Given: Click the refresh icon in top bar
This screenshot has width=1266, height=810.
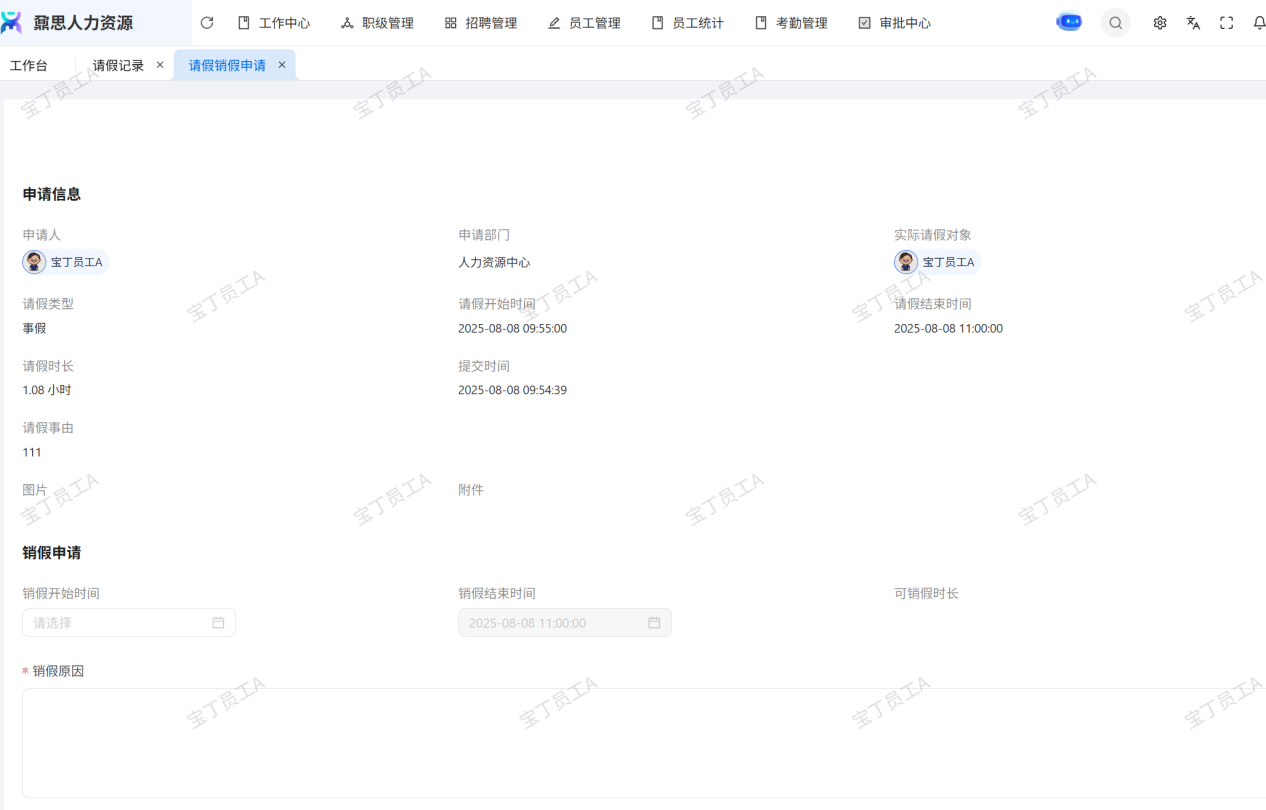Looking at the screenshot, I should (207, 23).
